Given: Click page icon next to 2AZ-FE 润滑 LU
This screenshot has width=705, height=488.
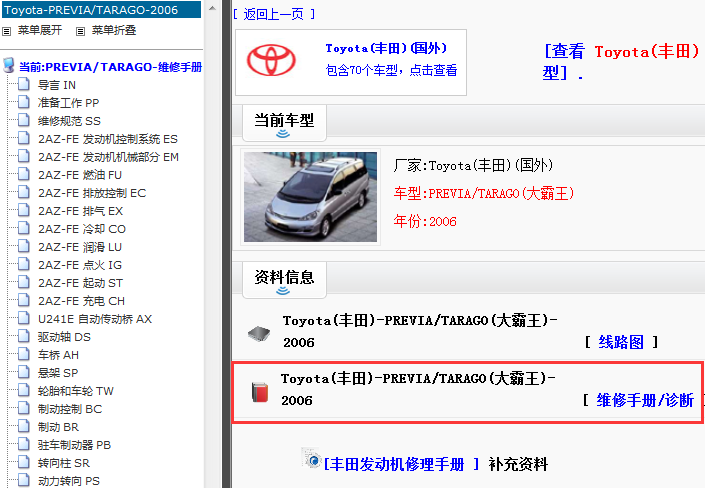Looking at the screenshot, I should (24, 246).
